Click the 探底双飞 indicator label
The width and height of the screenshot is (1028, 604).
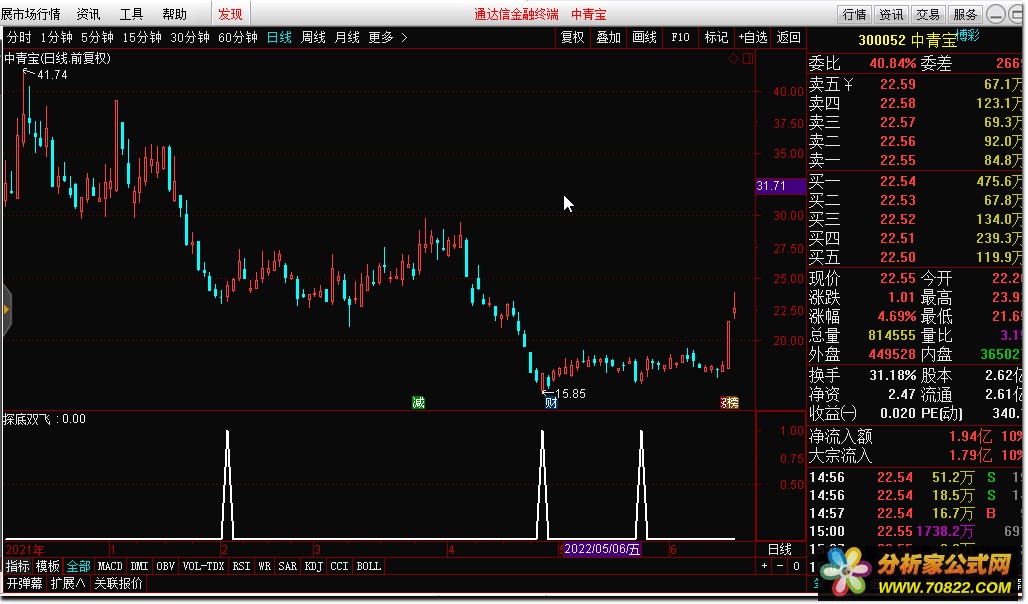(27, 419)
